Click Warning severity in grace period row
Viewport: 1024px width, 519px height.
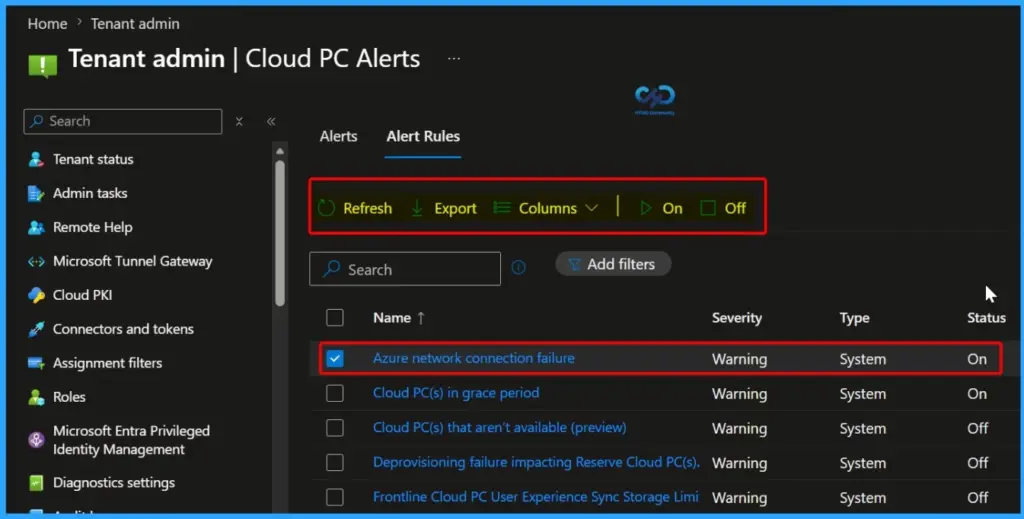[739, 394]
